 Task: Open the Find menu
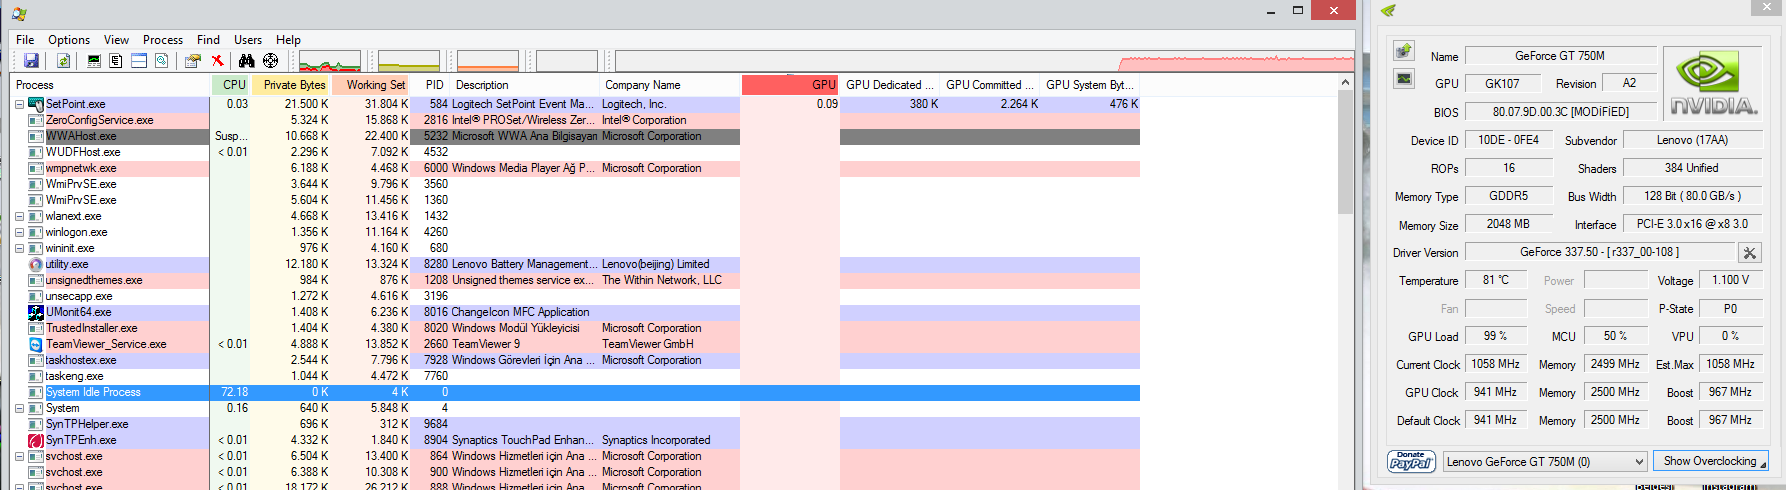point(208,40)
